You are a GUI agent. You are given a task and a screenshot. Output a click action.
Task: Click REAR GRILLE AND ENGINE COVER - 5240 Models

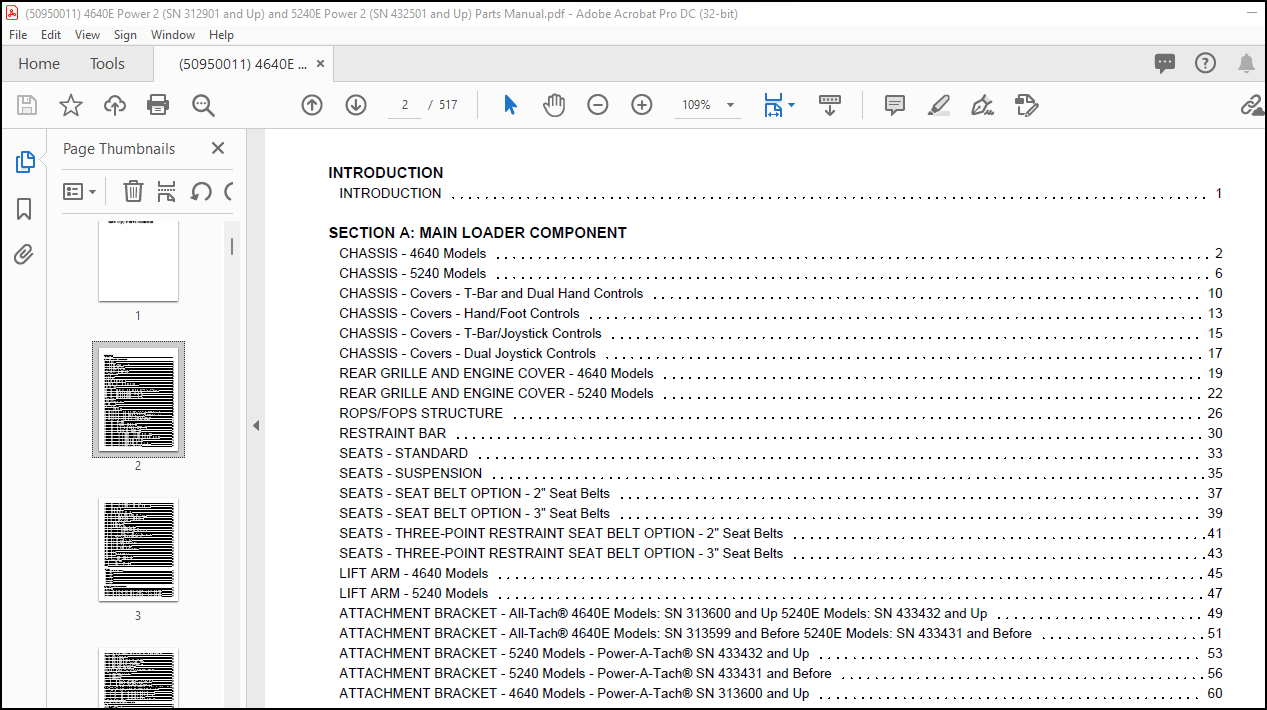496,393
